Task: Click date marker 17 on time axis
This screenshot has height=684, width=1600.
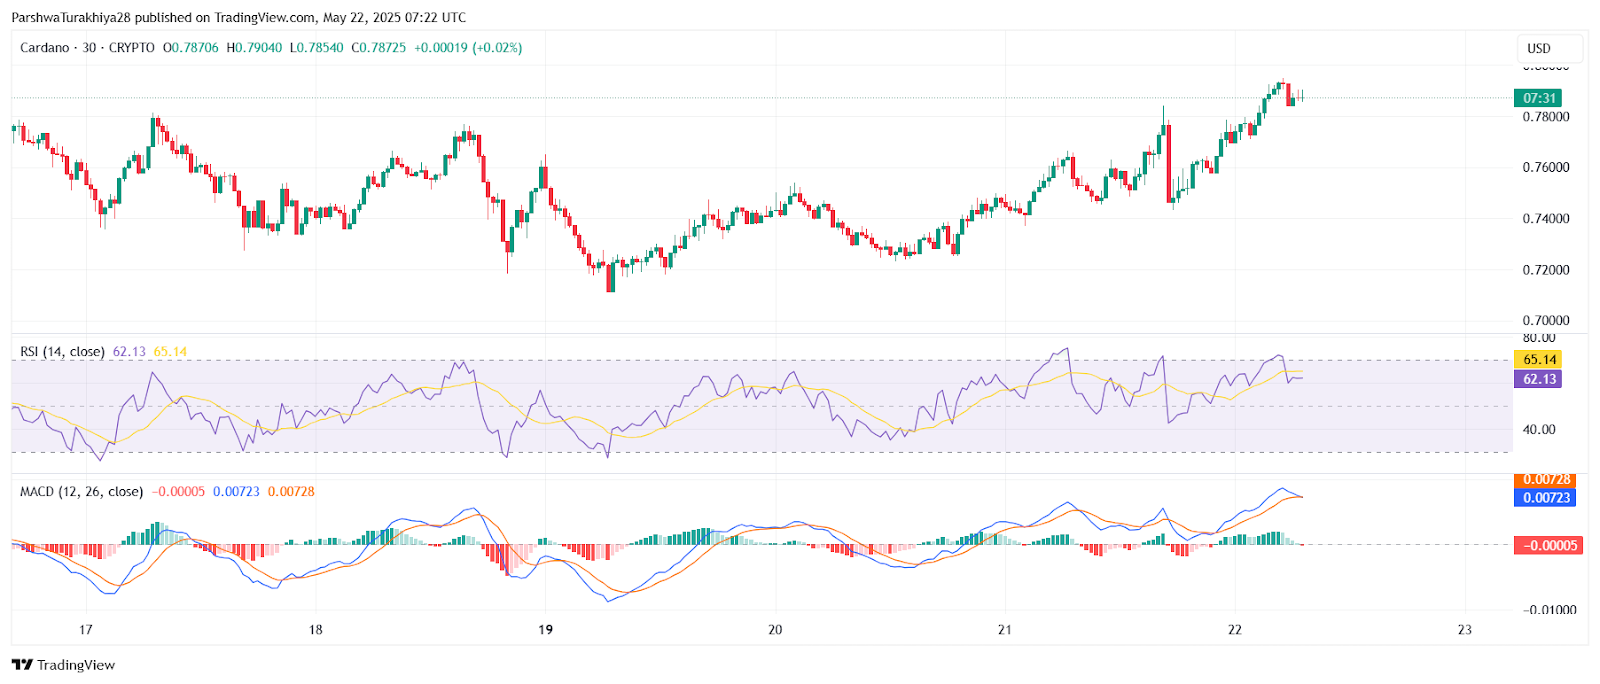Action: pos(86,630)
